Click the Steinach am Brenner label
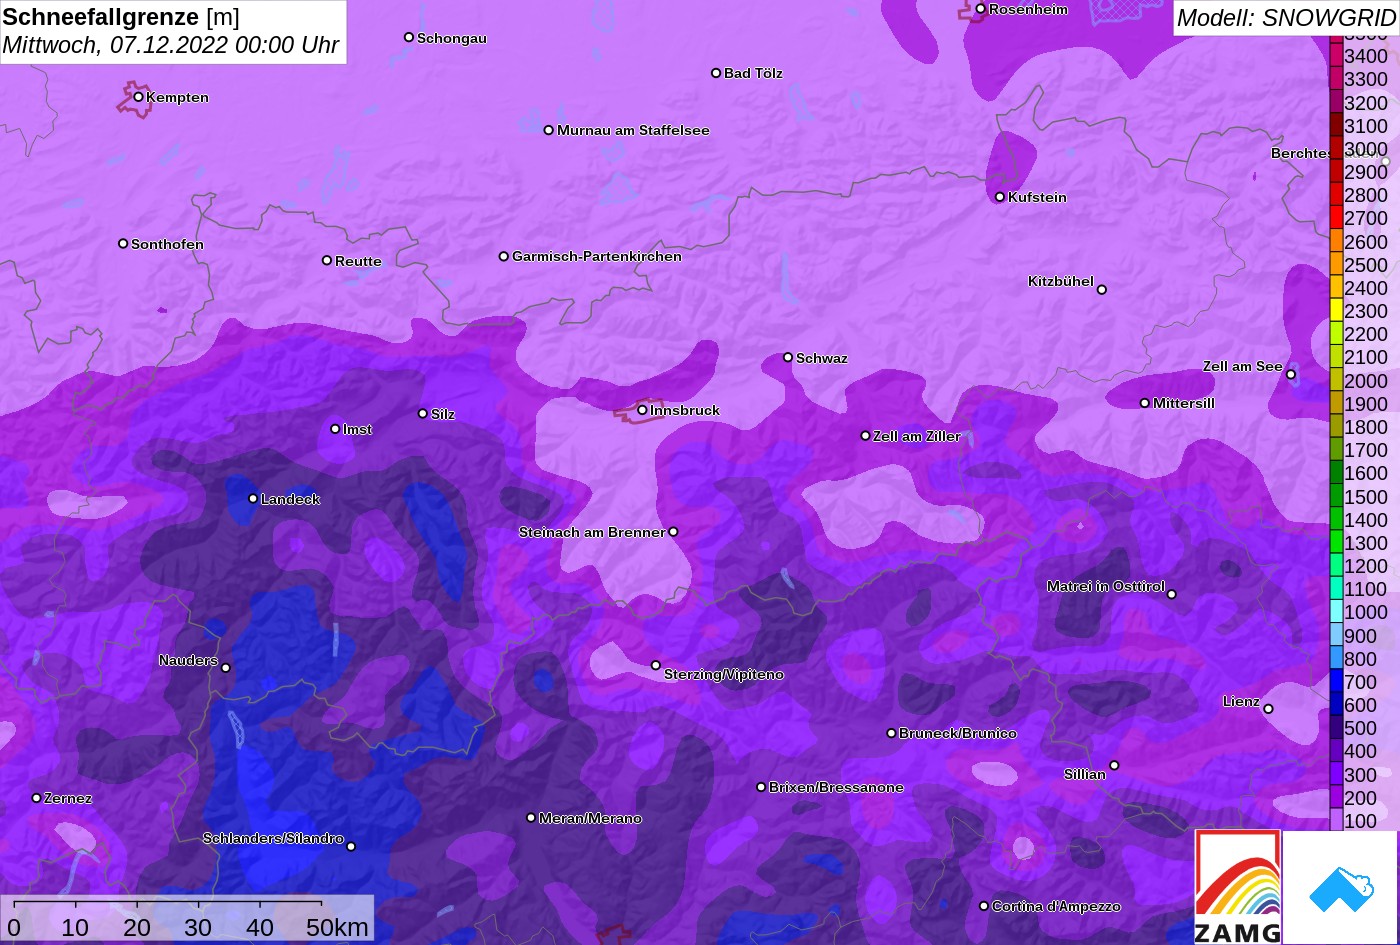Image resolution: width=1400 pixels, height=945 pixels. point(592,532)
